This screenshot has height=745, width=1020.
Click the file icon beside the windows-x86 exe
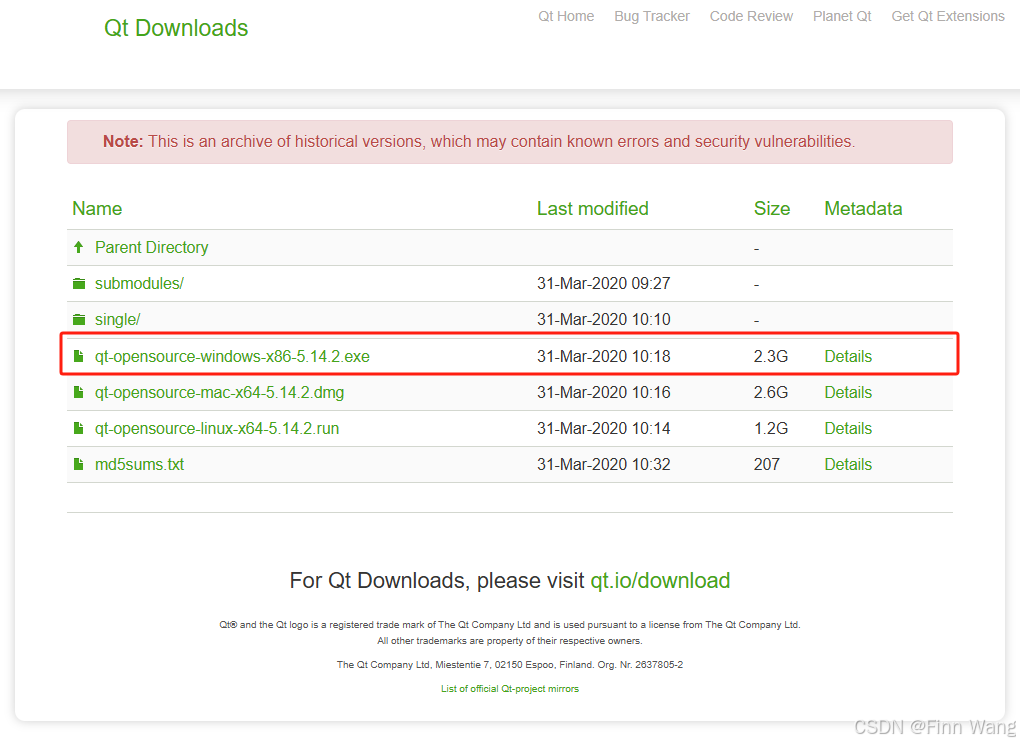pyautogui.click(x=79, y=357)
